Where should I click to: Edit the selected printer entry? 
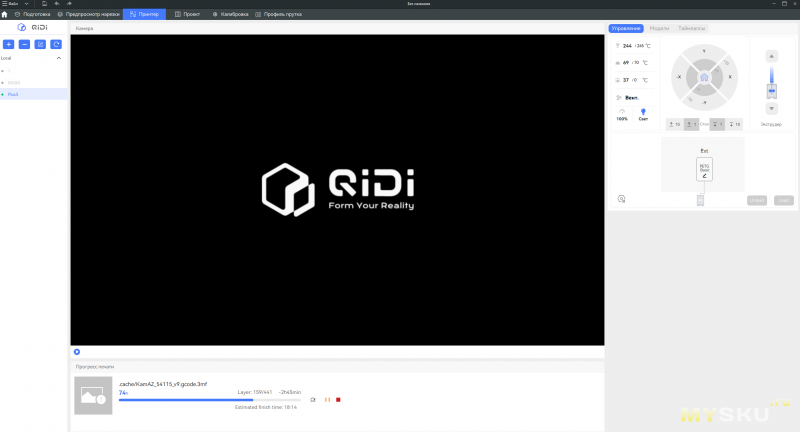tap(40, 44)
